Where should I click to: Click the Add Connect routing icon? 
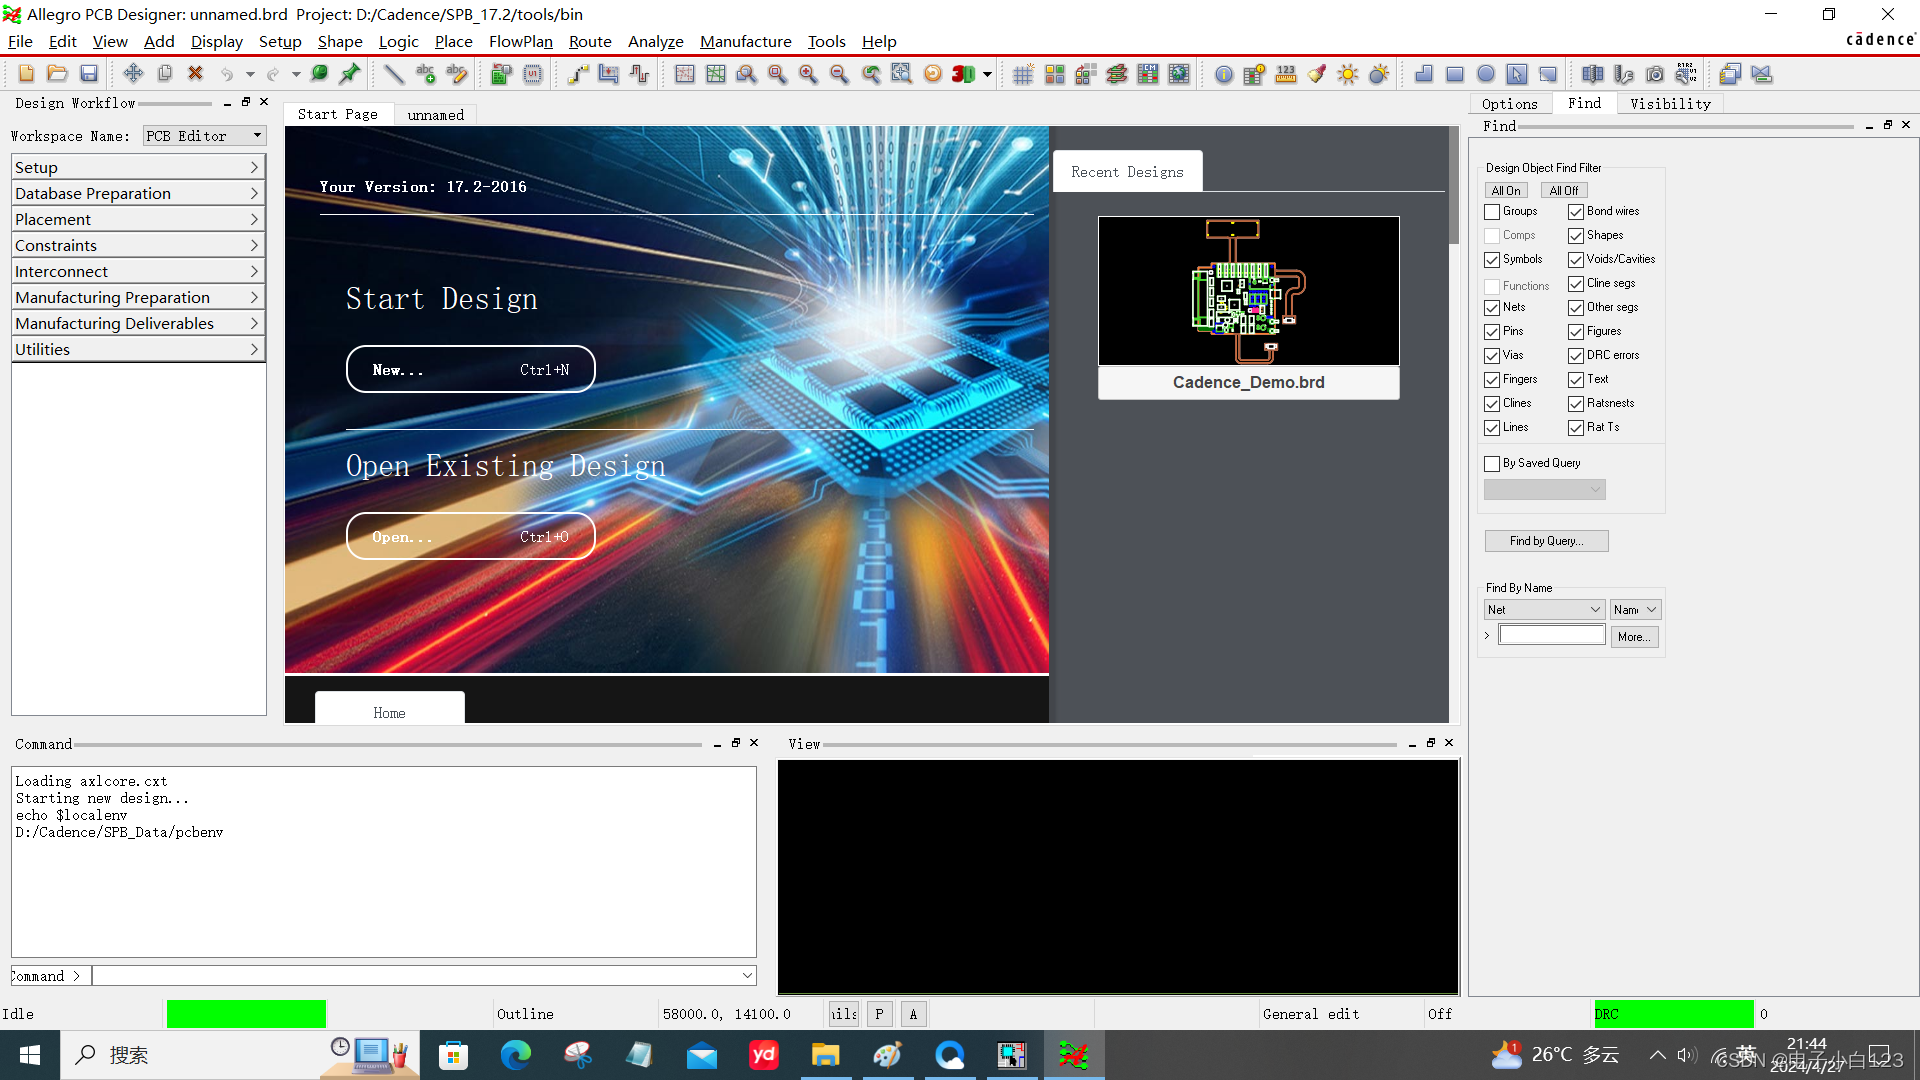click(578, 73)
